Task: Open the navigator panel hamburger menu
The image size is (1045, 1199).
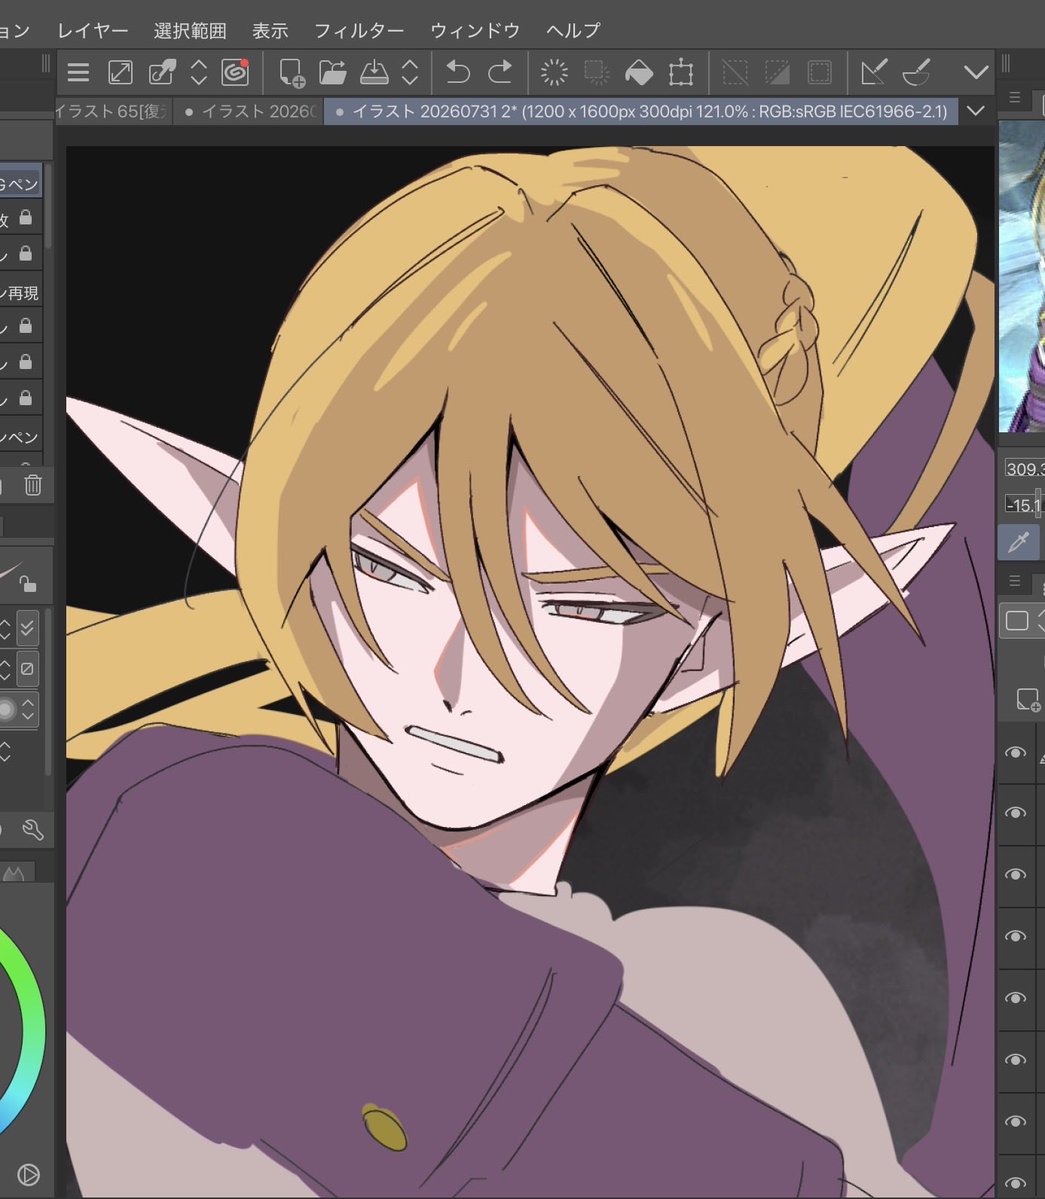Action: click(x=1014, y=97)
